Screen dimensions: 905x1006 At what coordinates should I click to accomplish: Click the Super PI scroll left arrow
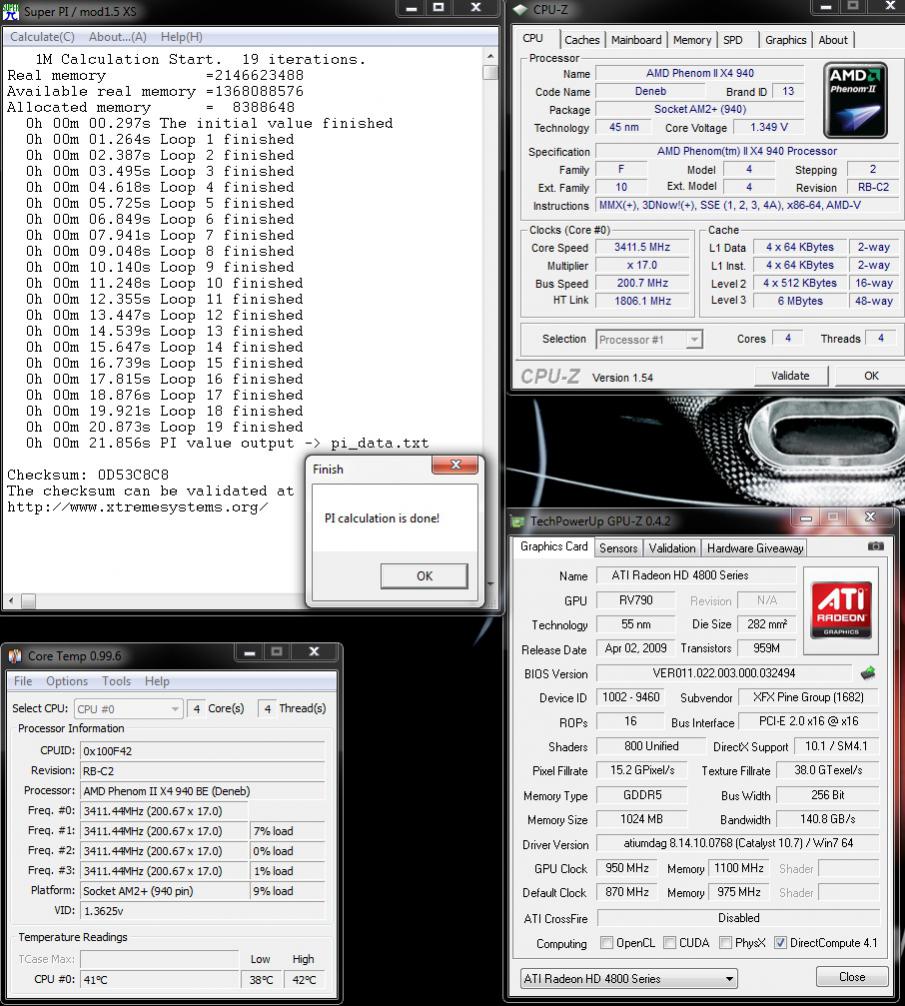coord(11,601)
